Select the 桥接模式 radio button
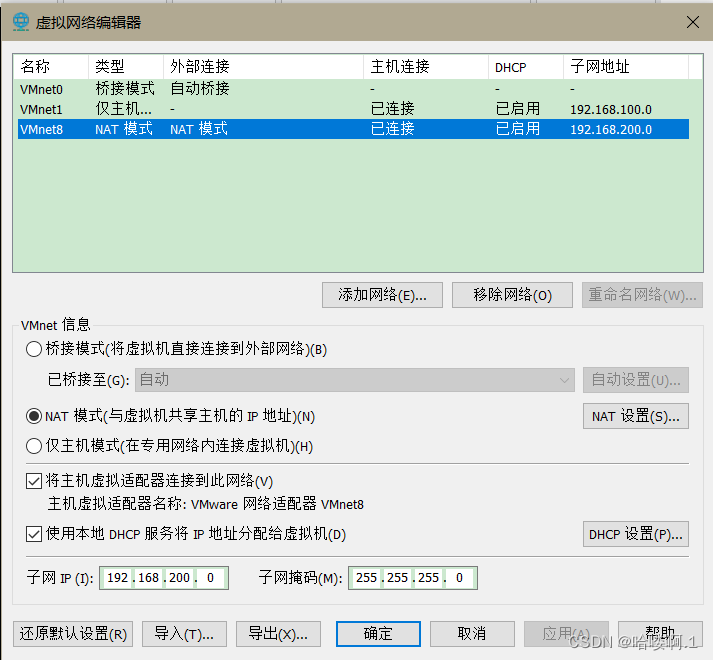The image size is (713, 660). pyautogui.click(x=34, y=349)
